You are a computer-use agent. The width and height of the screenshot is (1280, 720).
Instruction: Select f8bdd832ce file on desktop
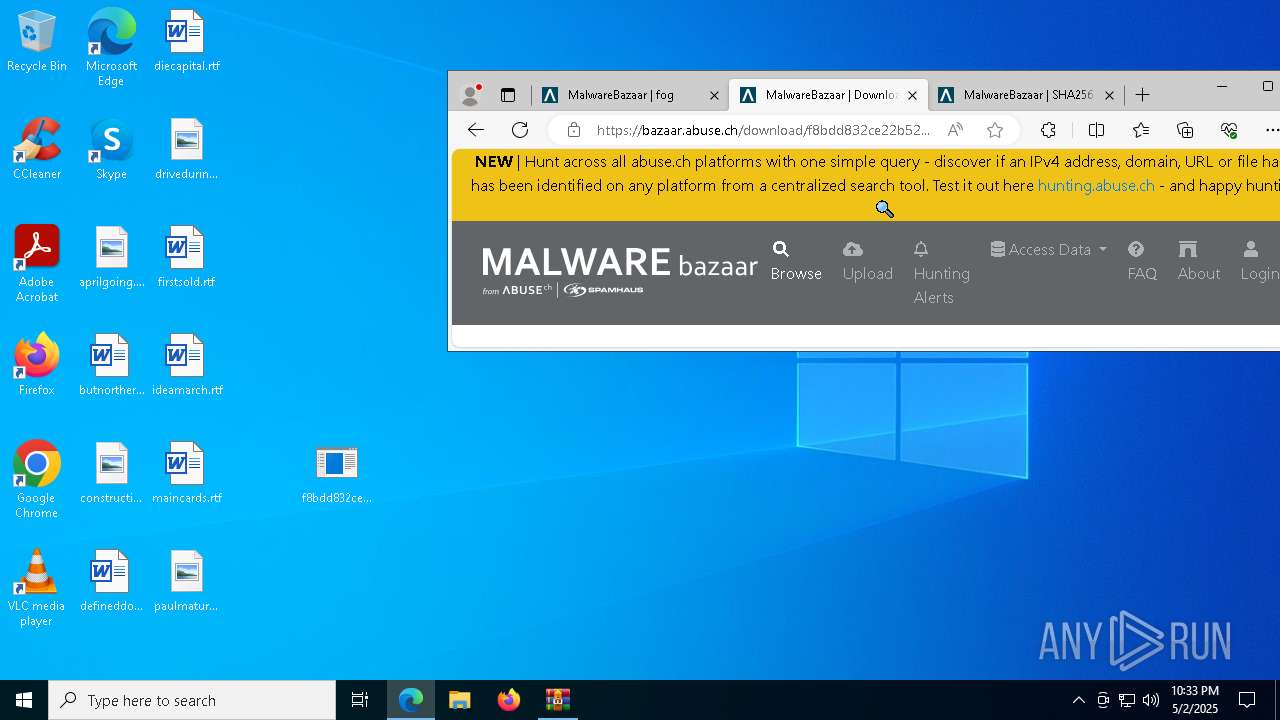point(336,473)
